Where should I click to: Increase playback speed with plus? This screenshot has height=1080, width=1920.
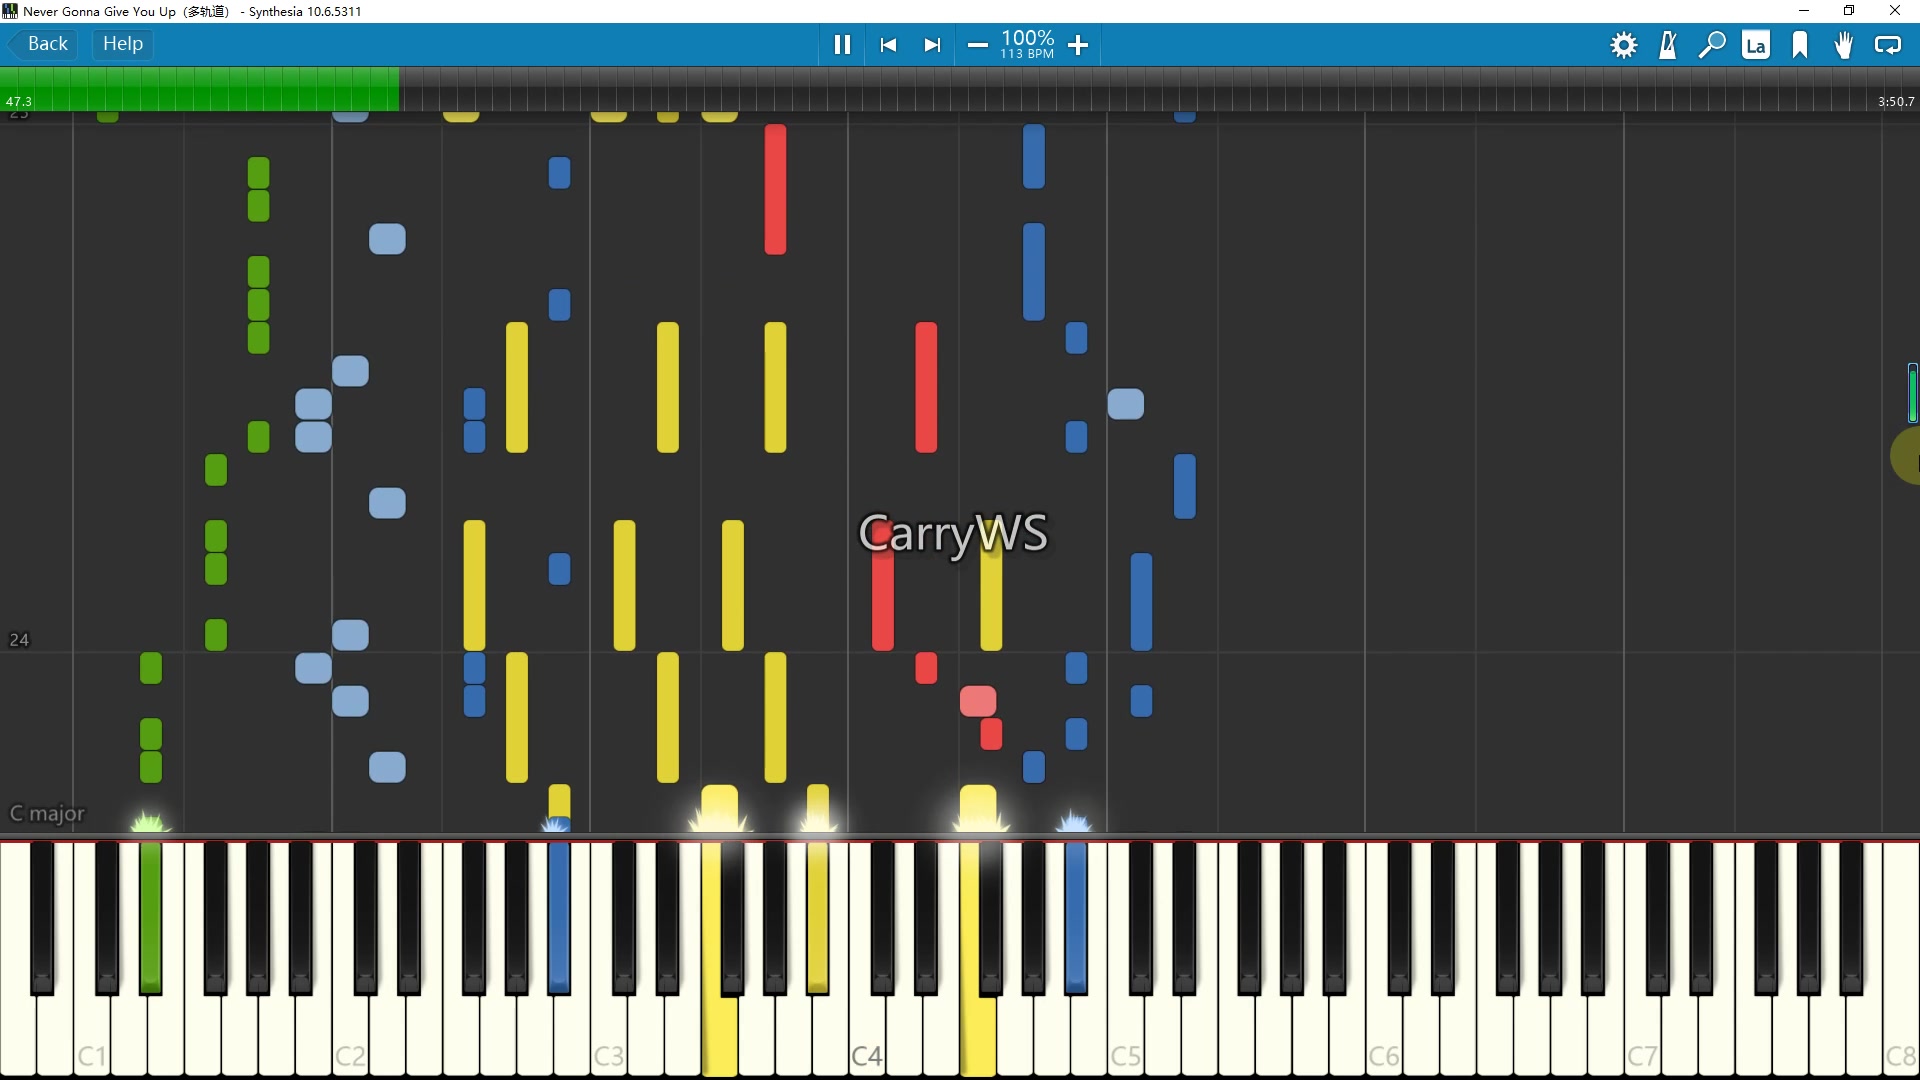pyautogui.click(x=1078, y=45)
